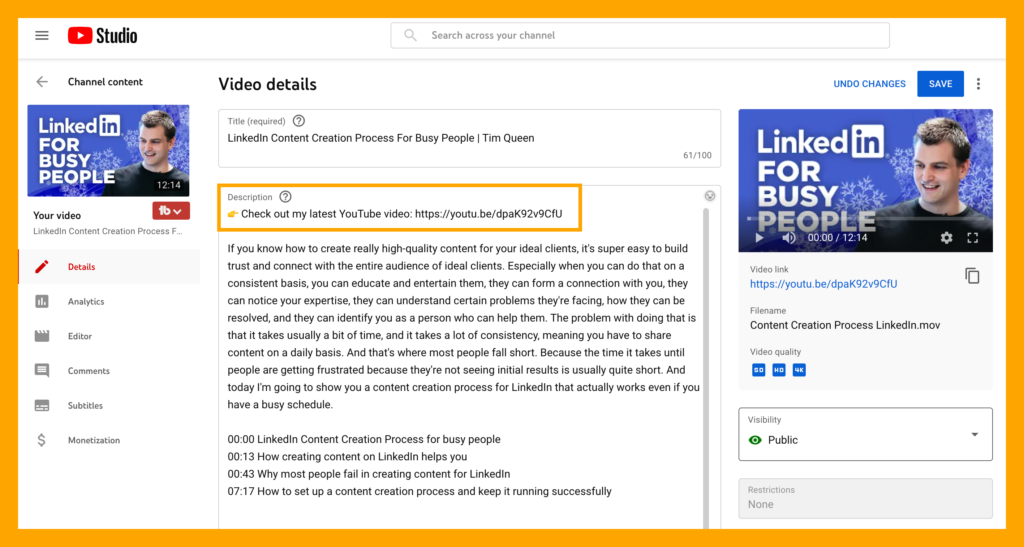Screen dimensions: 1024x547
Task: Click the preview player progress bar
Action: (x=865, y=219)
